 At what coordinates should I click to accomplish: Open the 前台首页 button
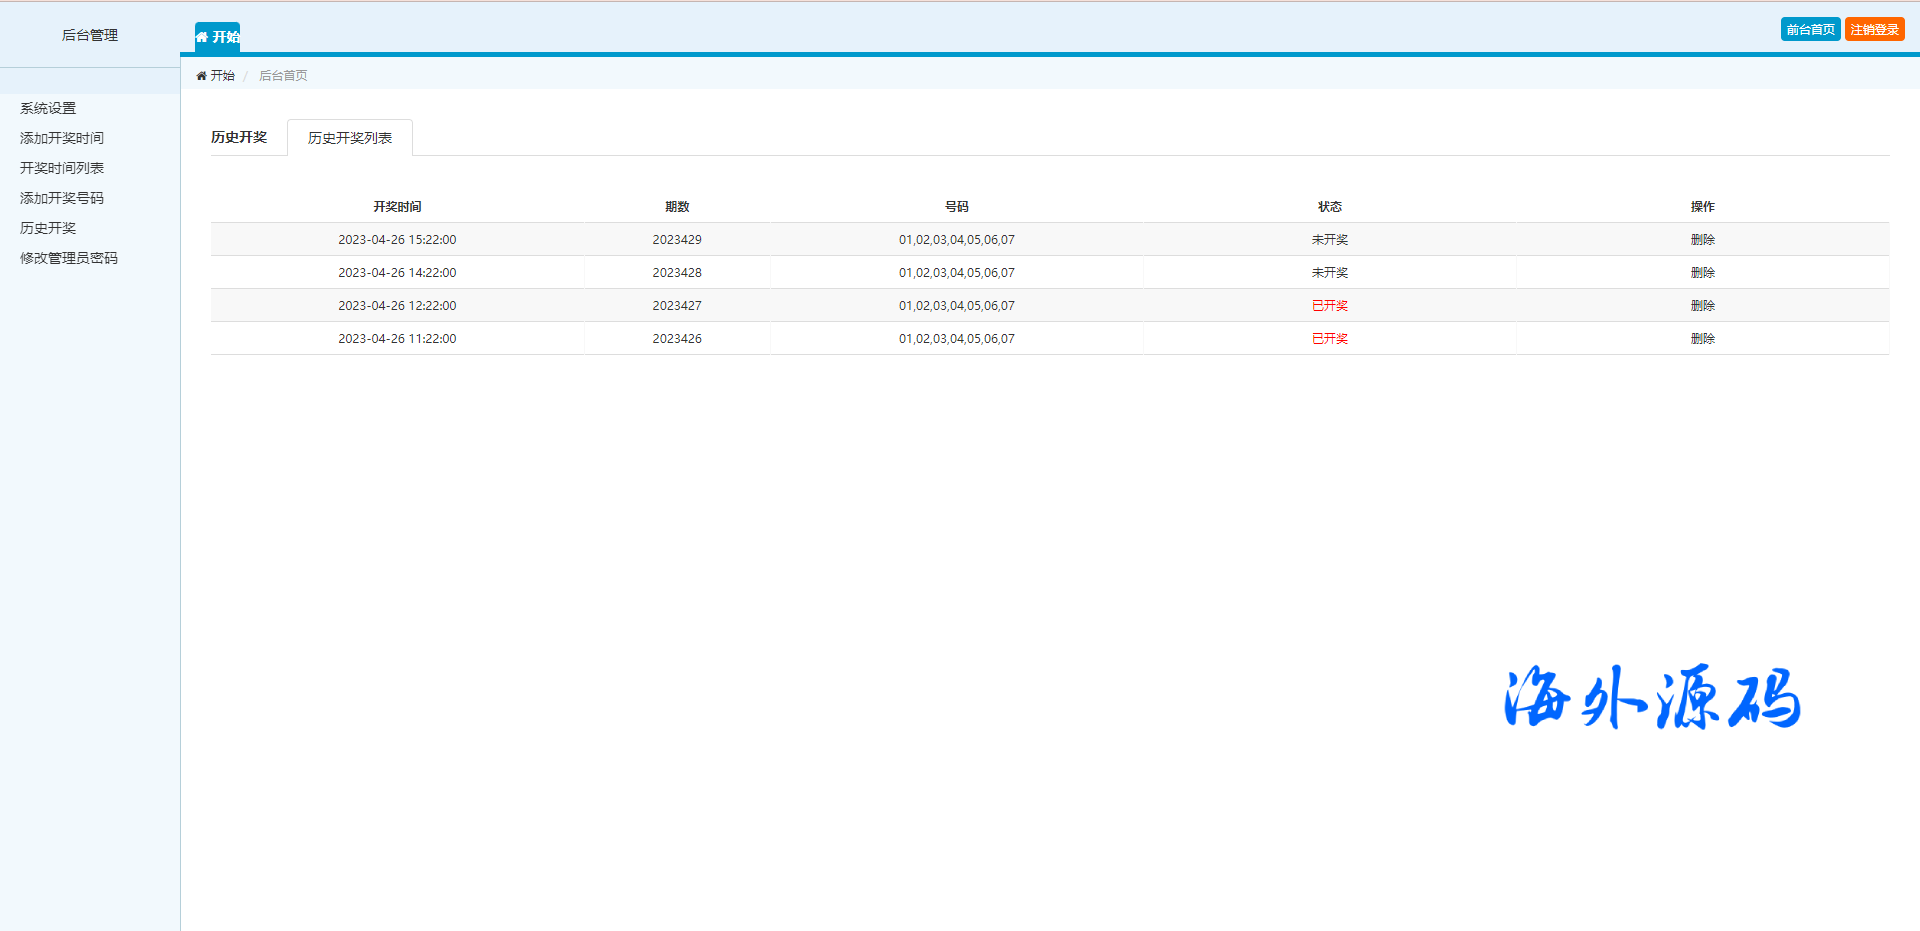(x=1809, y=30)
